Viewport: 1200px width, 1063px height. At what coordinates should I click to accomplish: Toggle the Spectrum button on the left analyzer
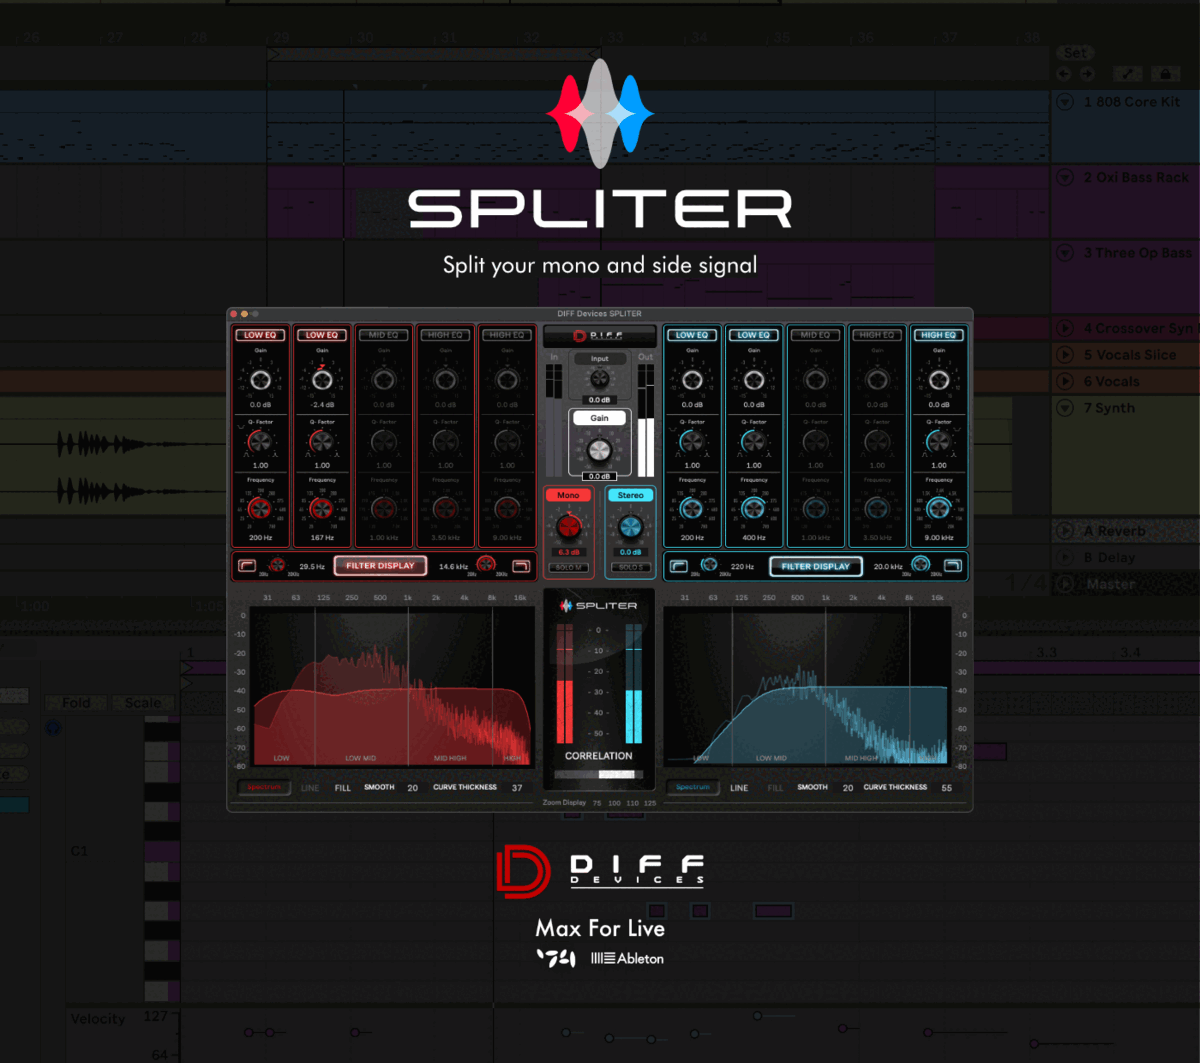coord(262,787)
